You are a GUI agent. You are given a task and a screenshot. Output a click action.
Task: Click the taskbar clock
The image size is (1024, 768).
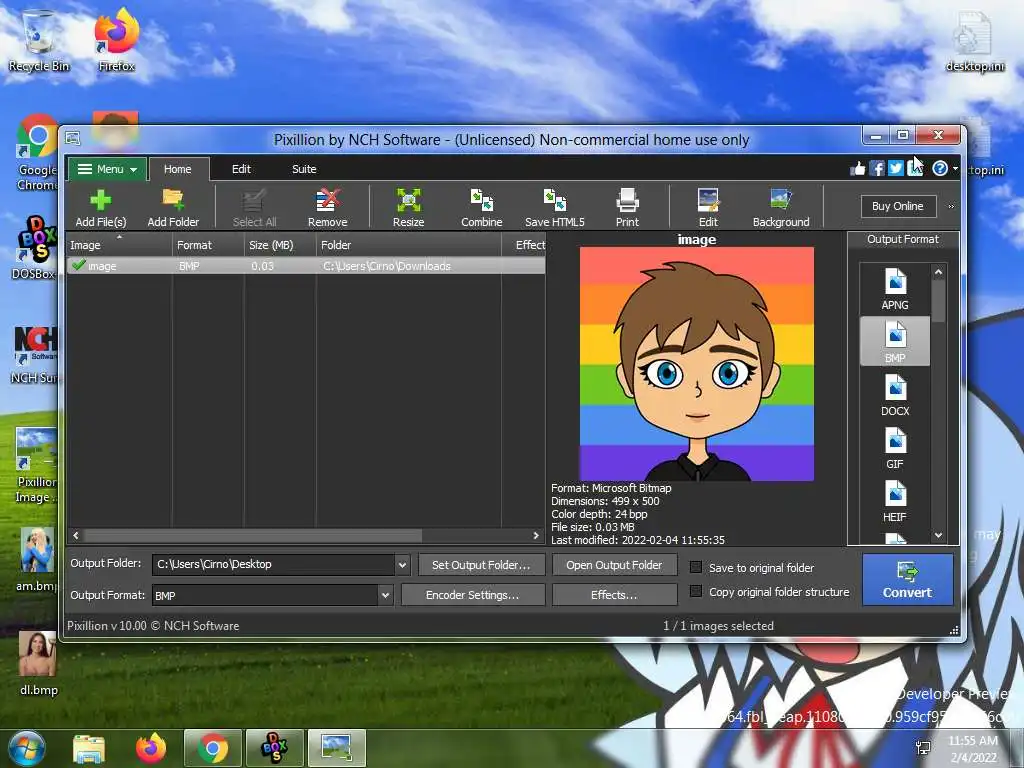click(x=973, y=748)
